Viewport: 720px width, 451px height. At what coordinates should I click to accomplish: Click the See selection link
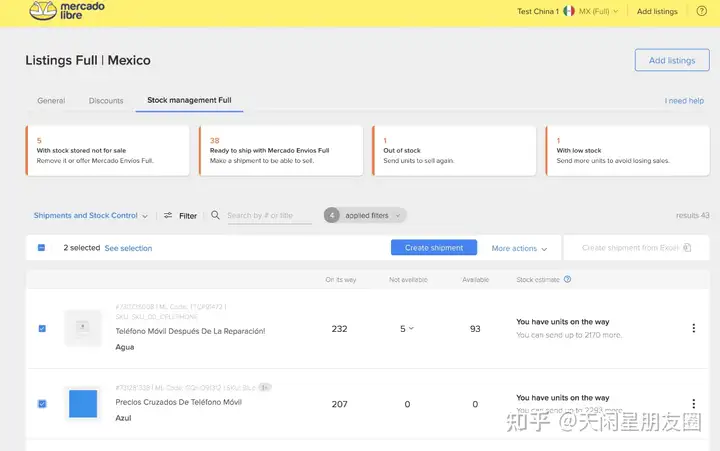tap(128, 248)
